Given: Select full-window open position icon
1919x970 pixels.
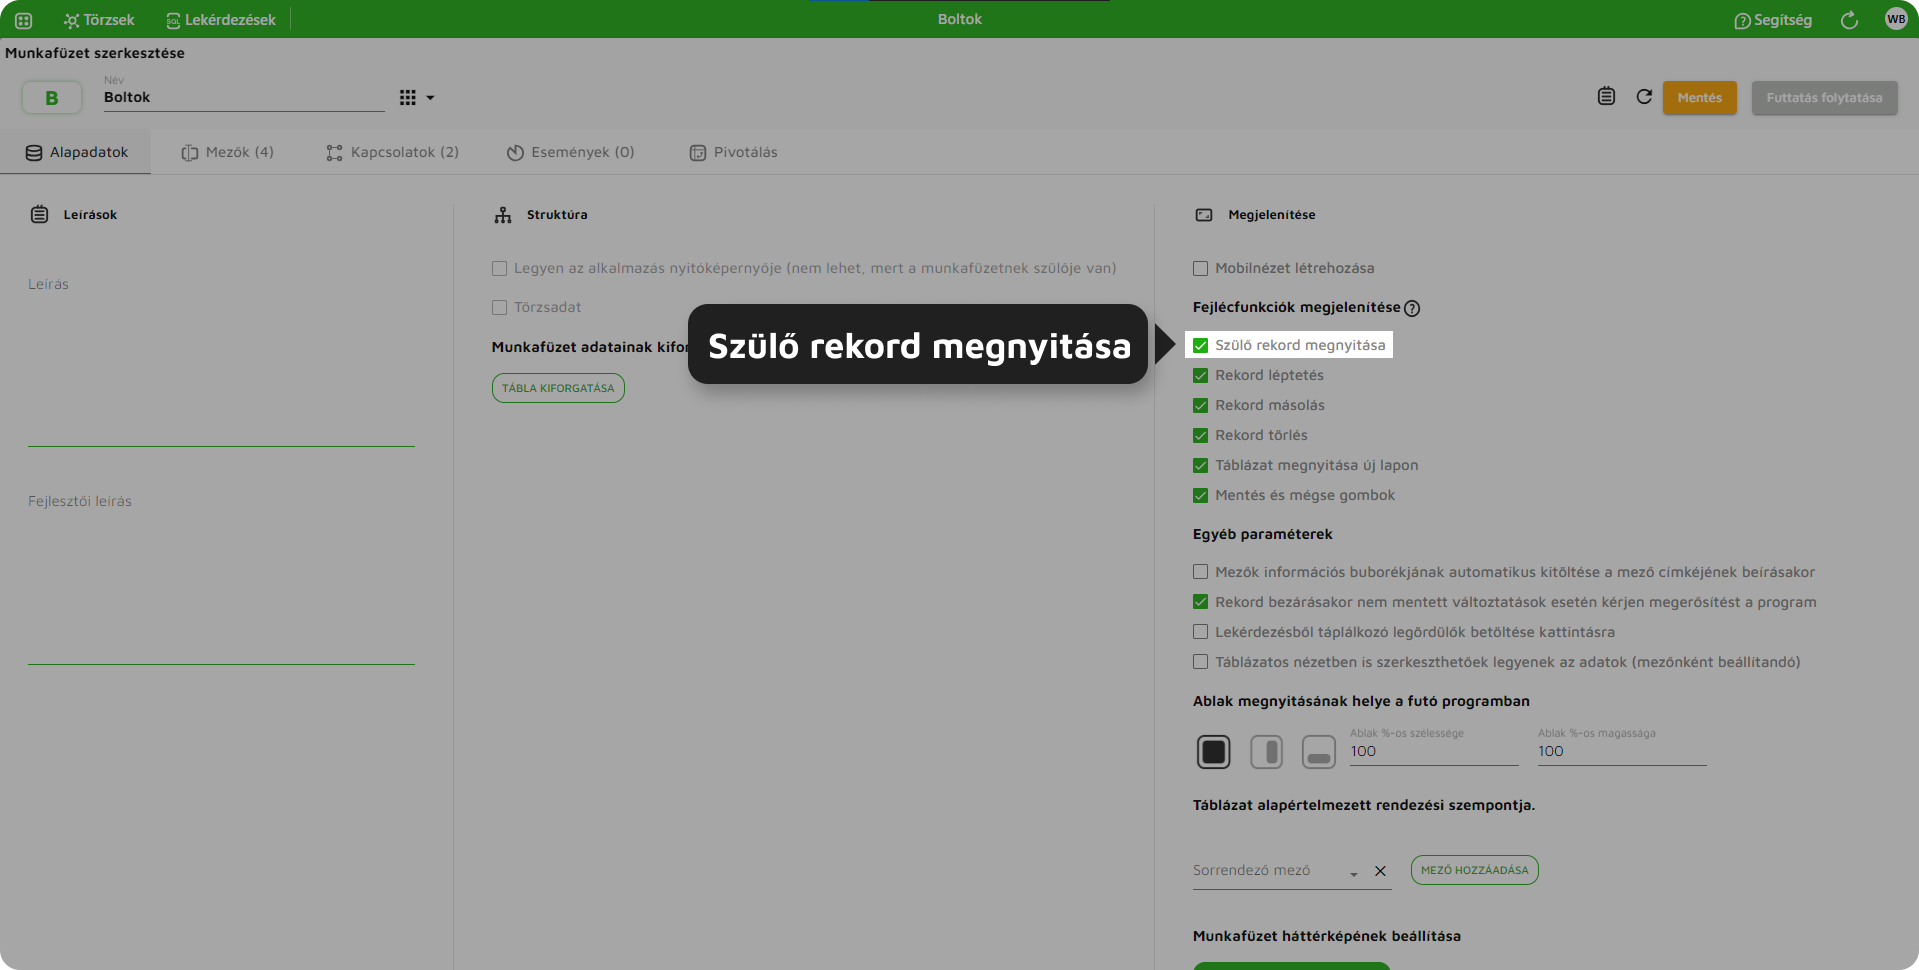Looking at the screenshot, I should (1214, 752).
